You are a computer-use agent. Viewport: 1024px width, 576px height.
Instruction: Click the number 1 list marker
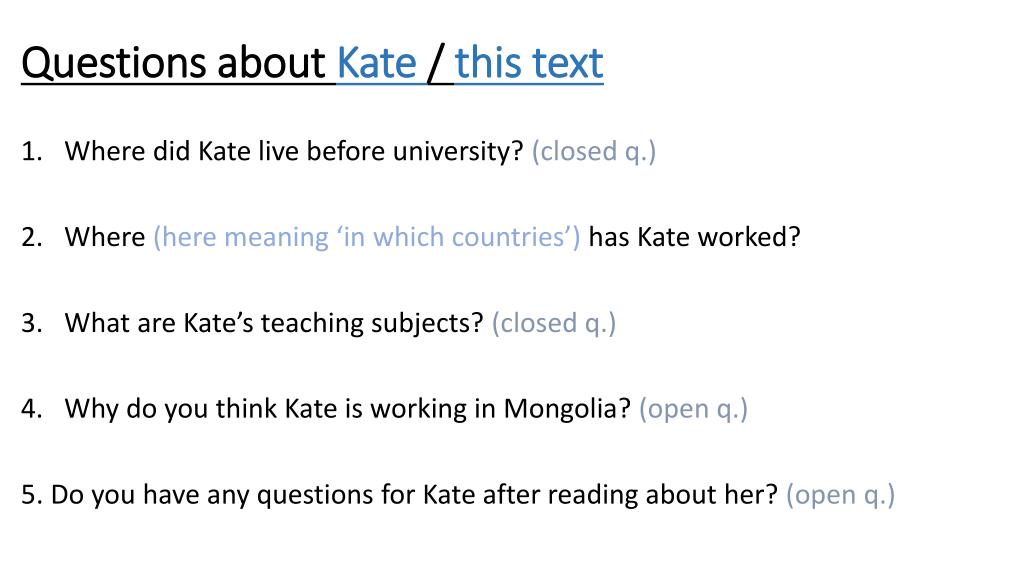coord(31,152)
